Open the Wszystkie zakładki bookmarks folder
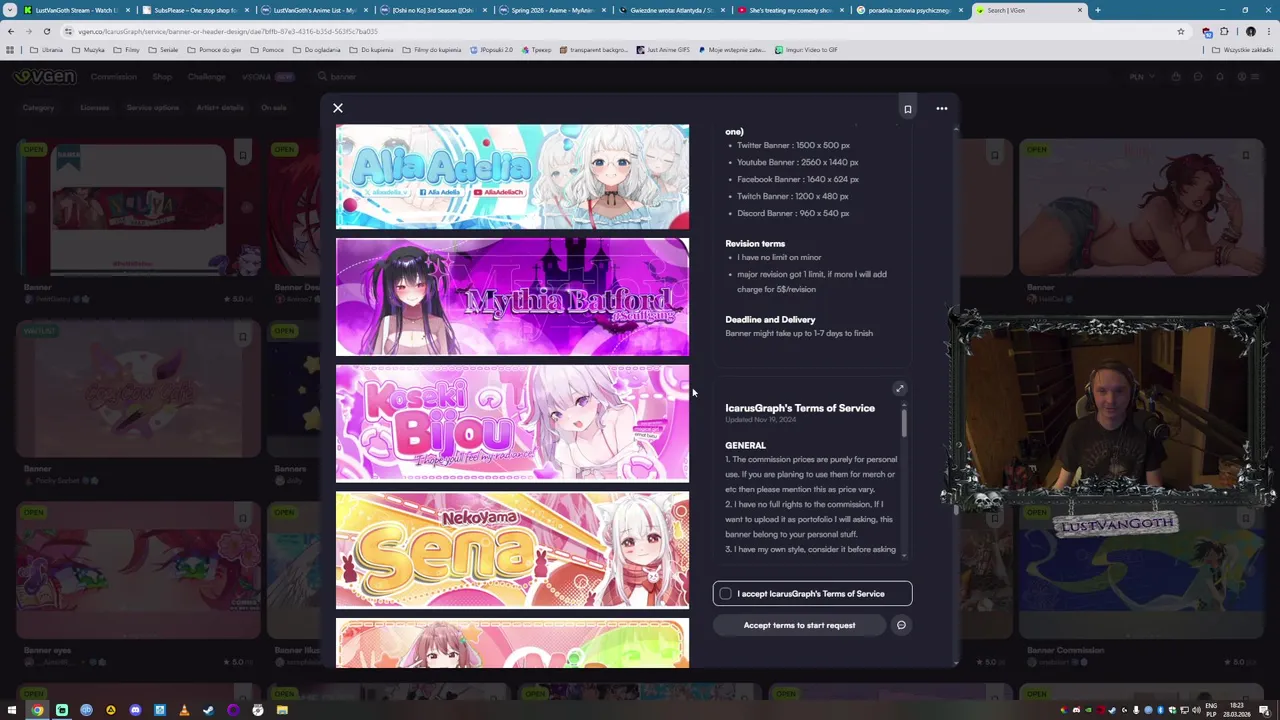The image size is (1280, 720). tap(1243, 50)
